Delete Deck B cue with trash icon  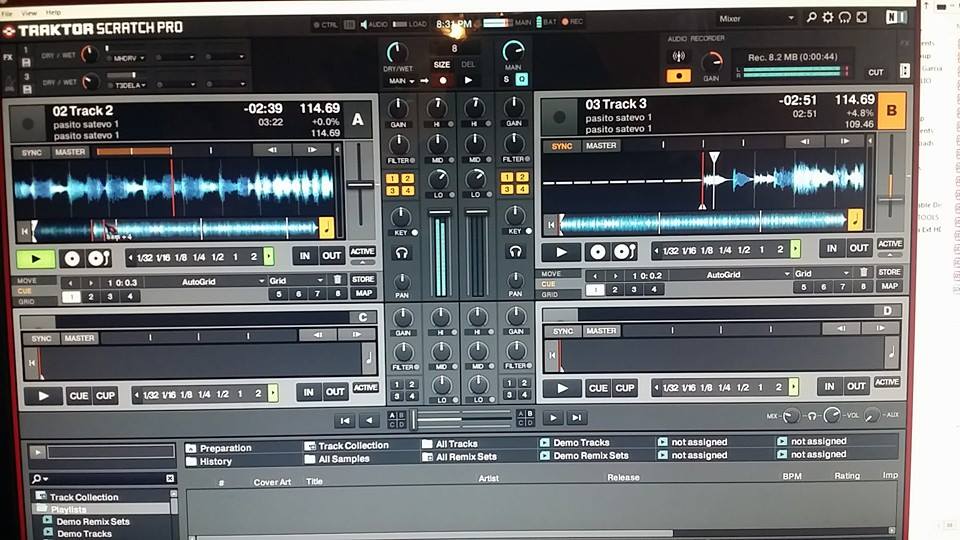click(x=863, y=272)
